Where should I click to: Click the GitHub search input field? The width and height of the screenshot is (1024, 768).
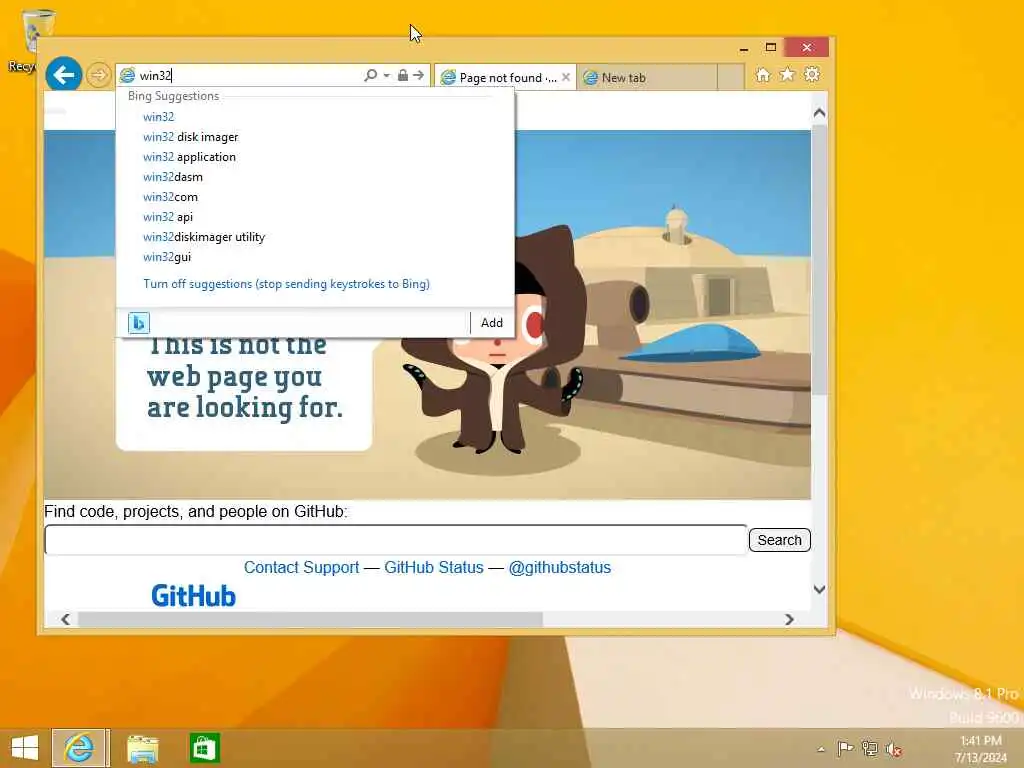pos(396,540)
